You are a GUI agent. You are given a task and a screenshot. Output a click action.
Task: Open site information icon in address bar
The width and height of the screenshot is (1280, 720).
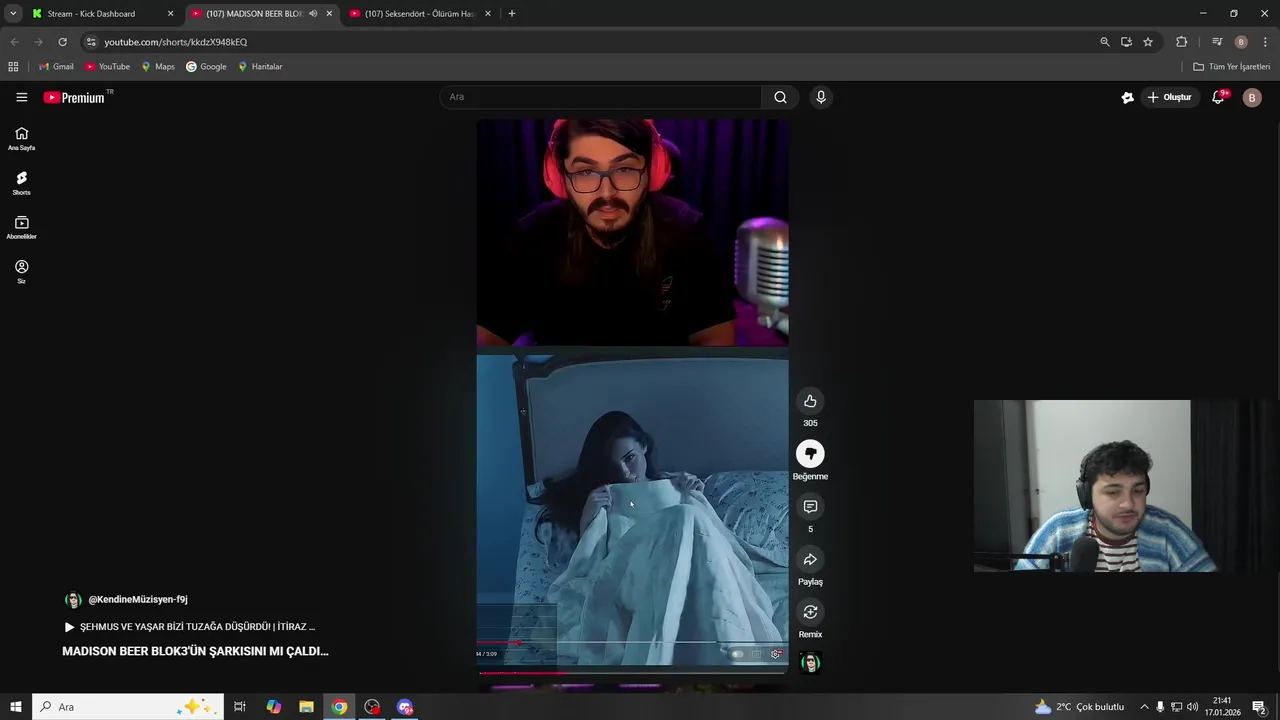point(91,42)
